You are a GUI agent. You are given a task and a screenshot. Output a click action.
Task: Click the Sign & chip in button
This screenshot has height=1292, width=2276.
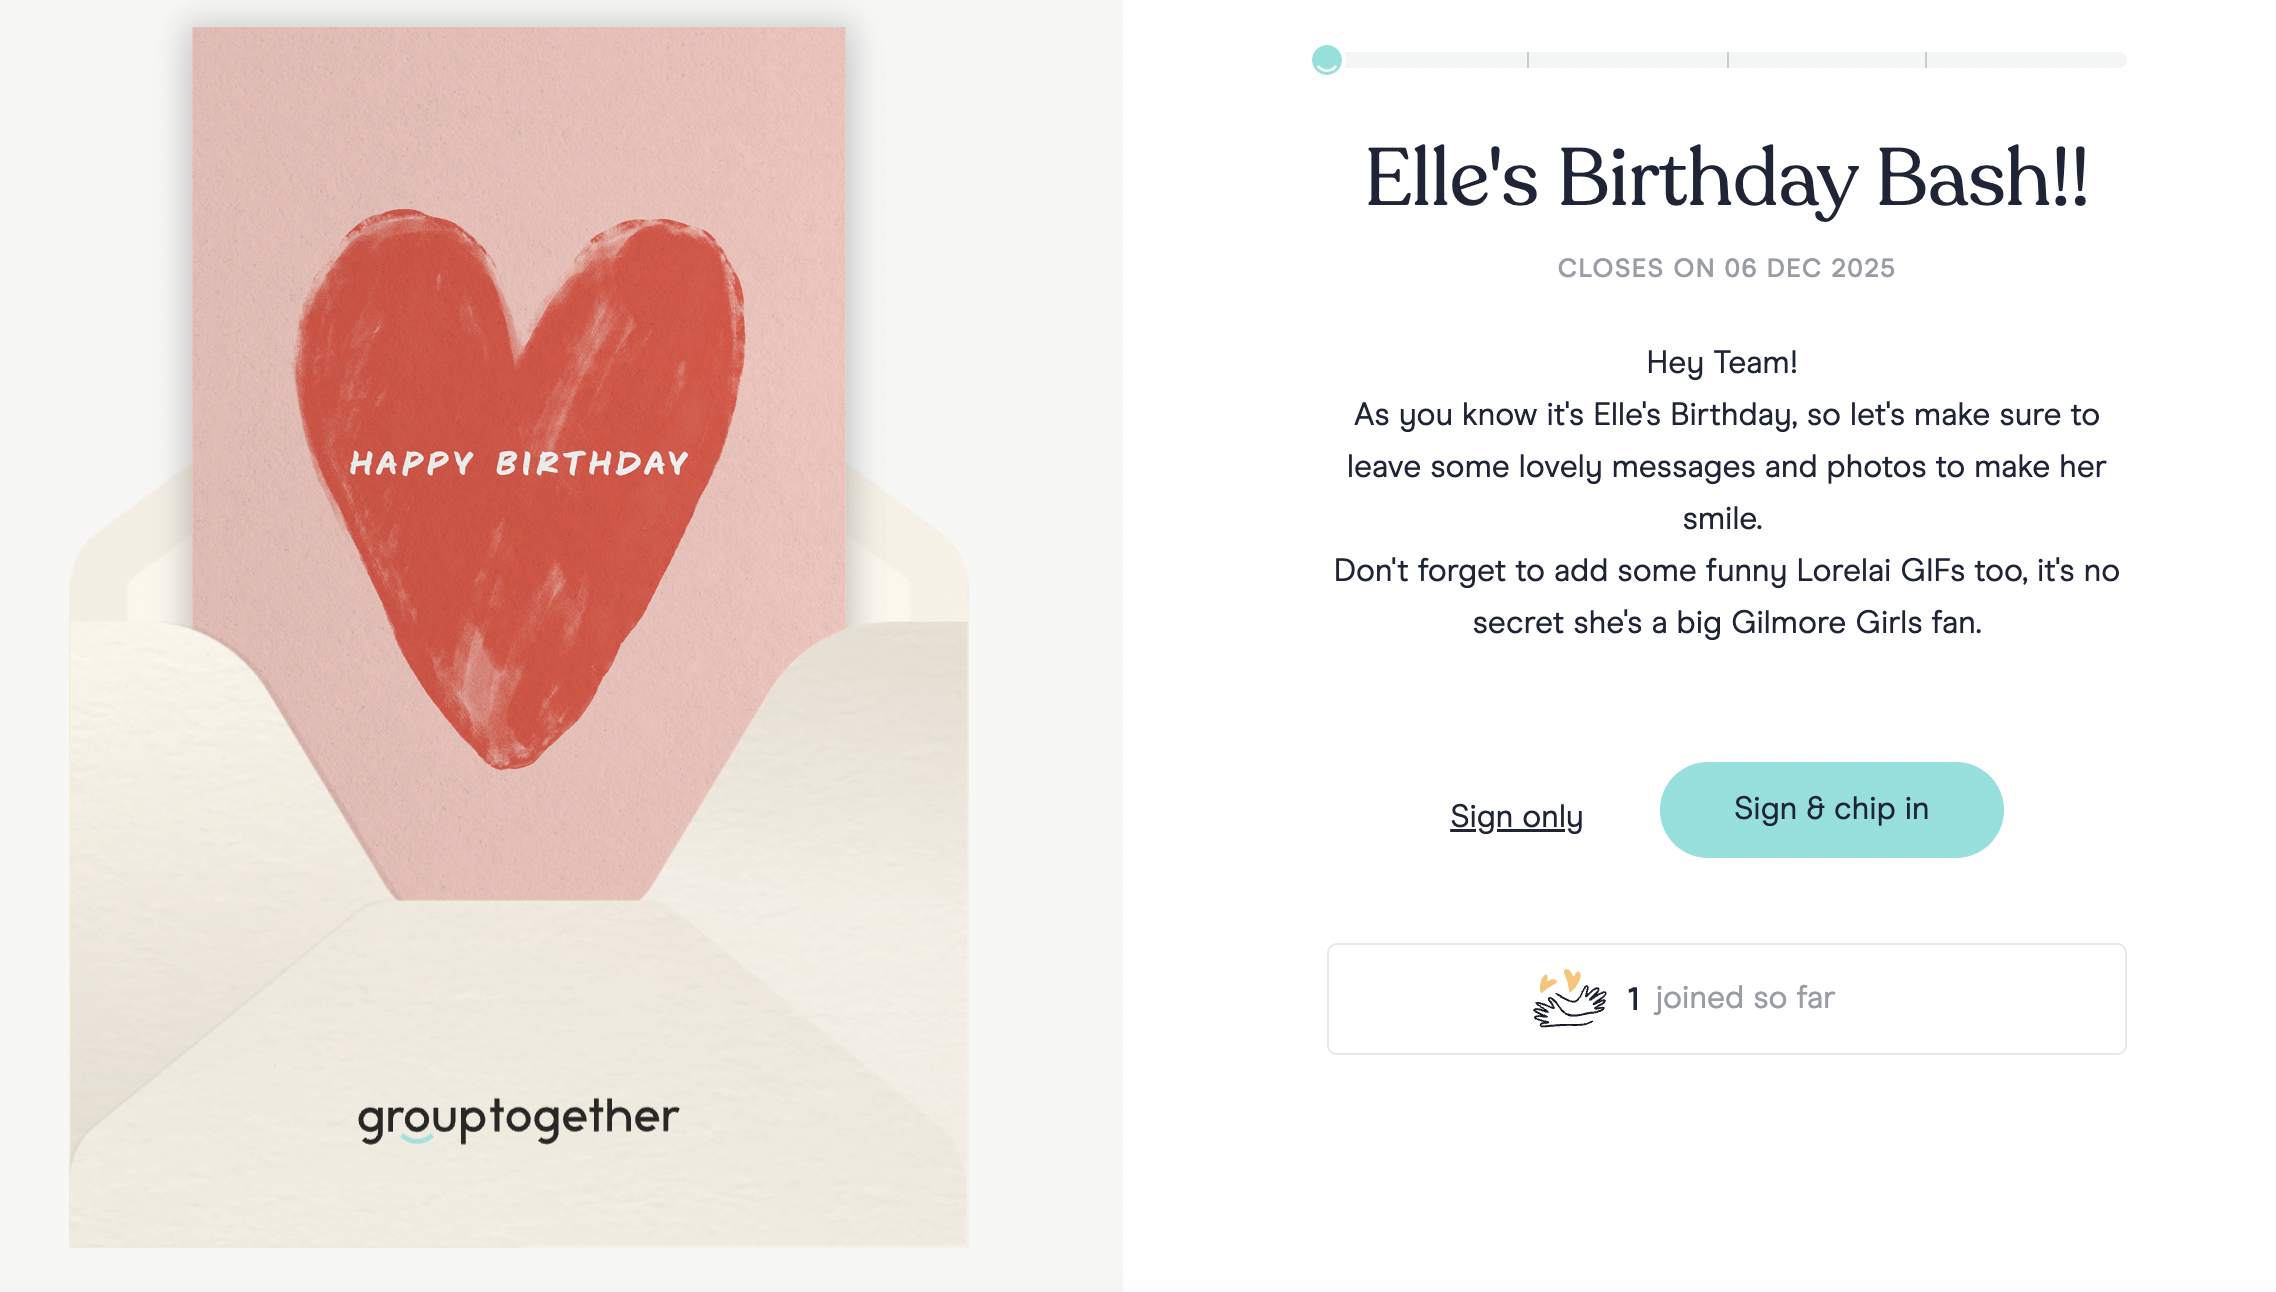click(x=1831, y=808)
